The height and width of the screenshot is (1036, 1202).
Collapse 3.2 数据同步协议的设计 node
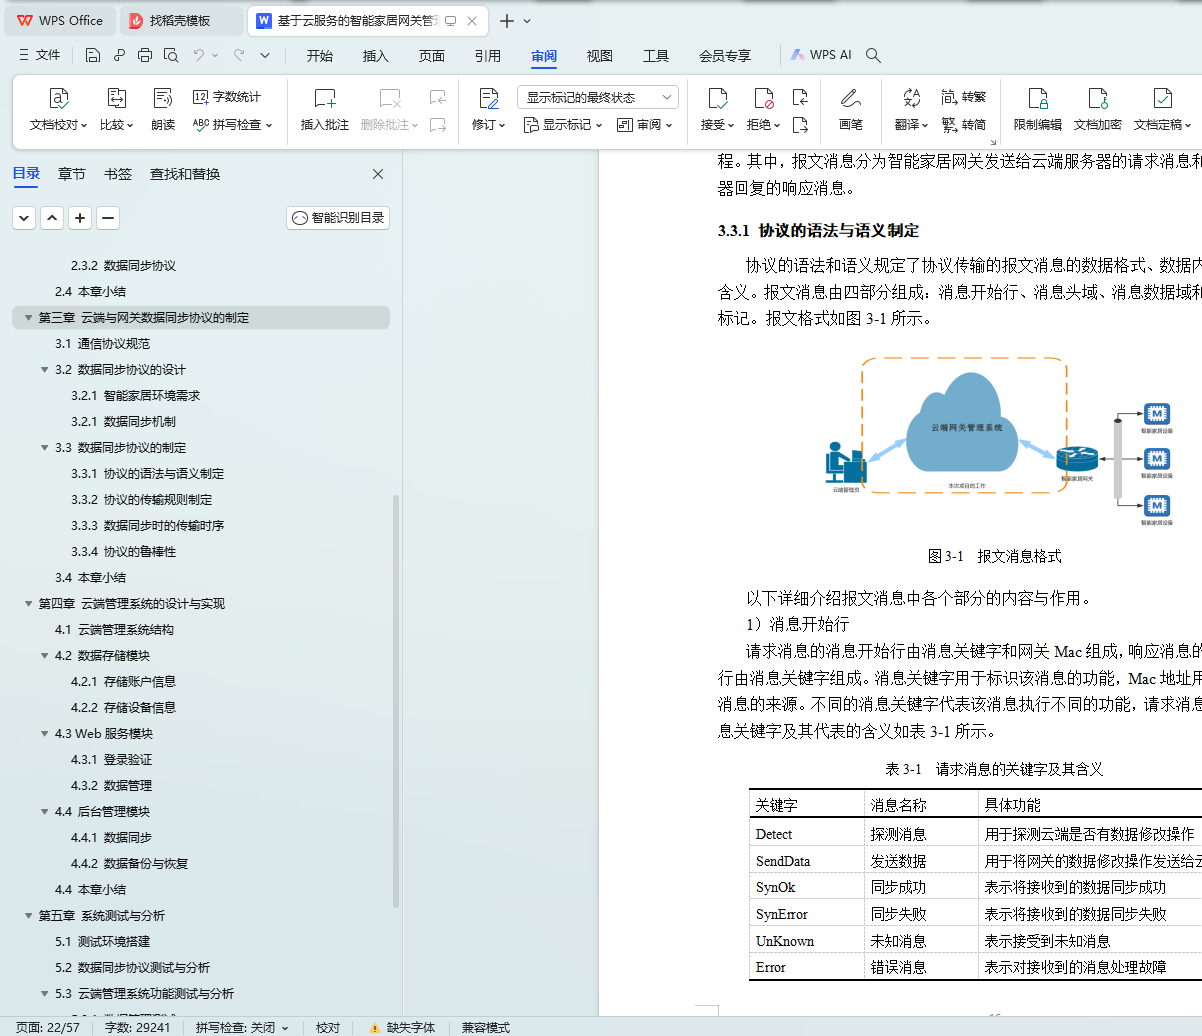tap(45, 370)
